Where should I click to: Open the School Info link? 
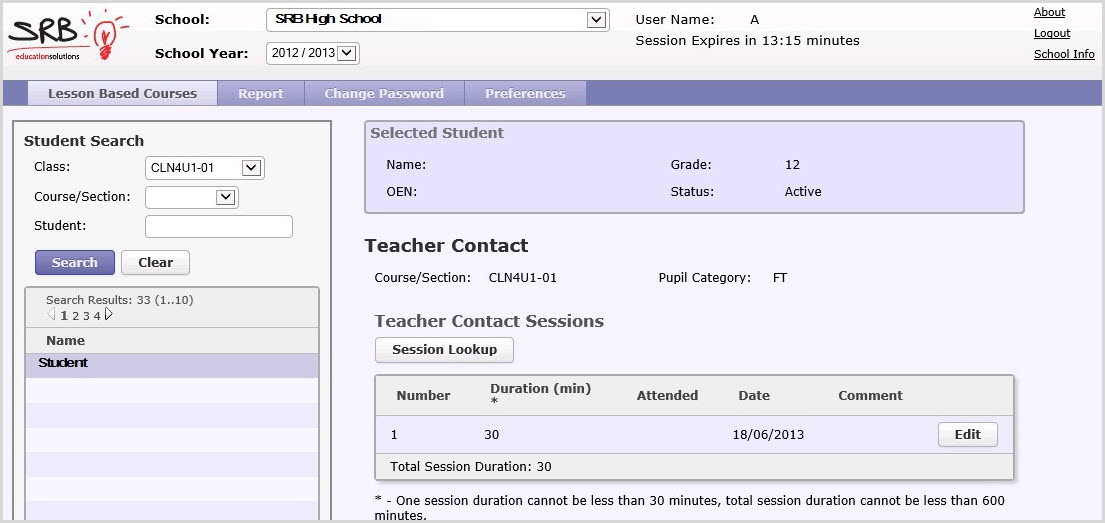click(1064, 55)
